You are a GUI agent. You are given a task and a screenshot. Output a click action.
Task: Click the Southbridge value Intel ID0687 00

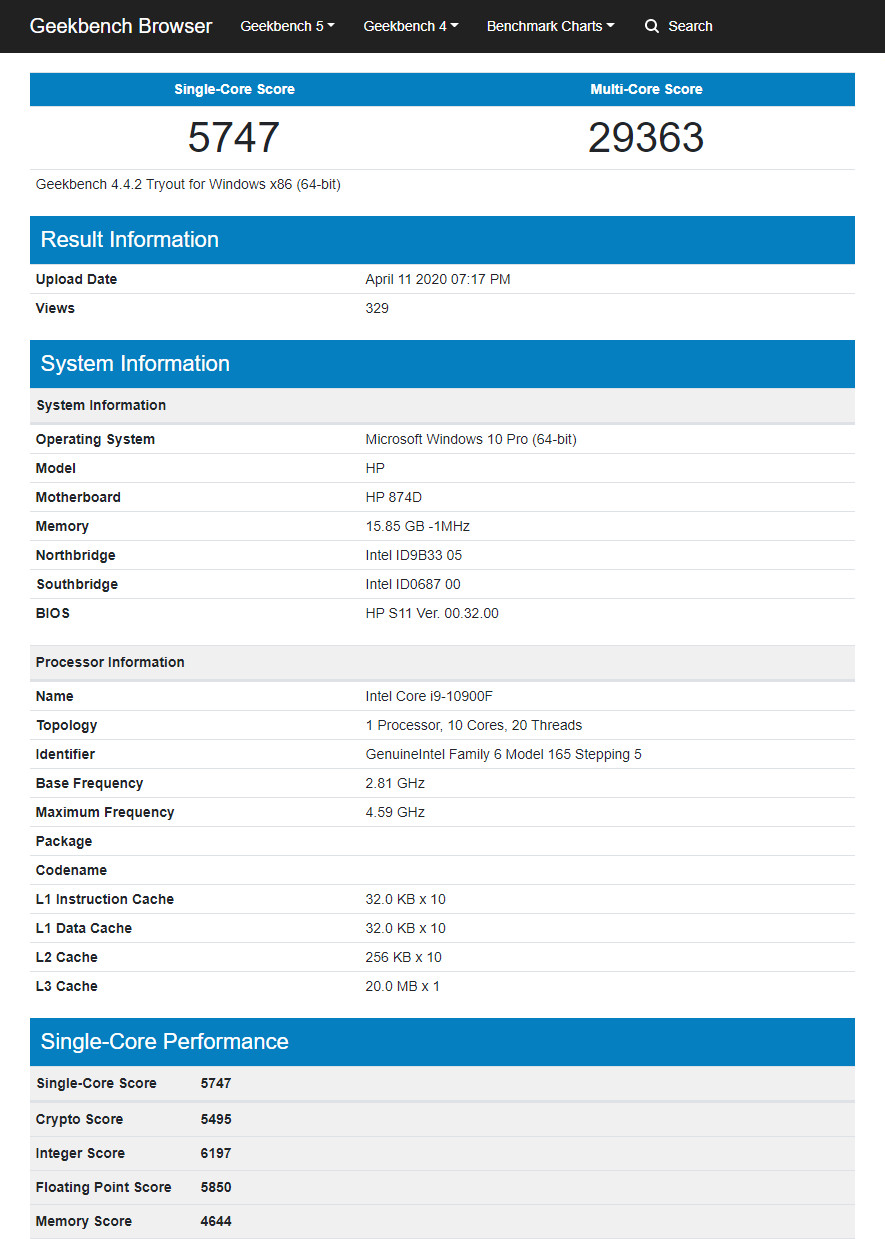[x=413, y=584]
